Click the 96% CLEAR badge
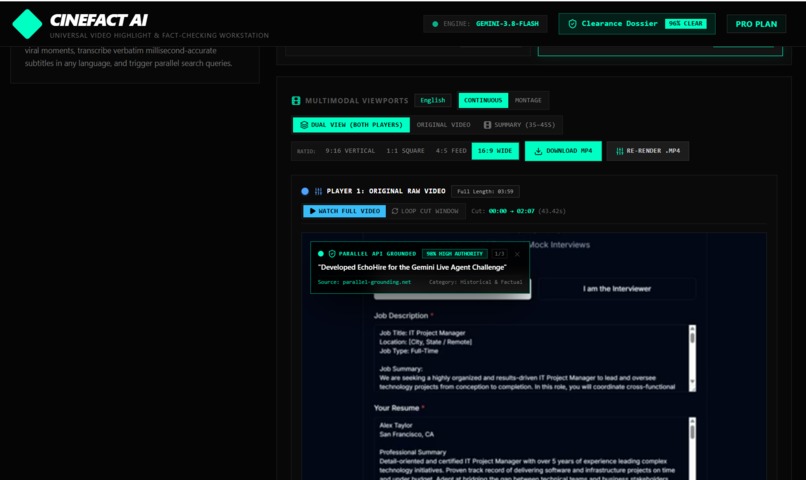Screen dimensions: 806x480 (x=686, y=24)
